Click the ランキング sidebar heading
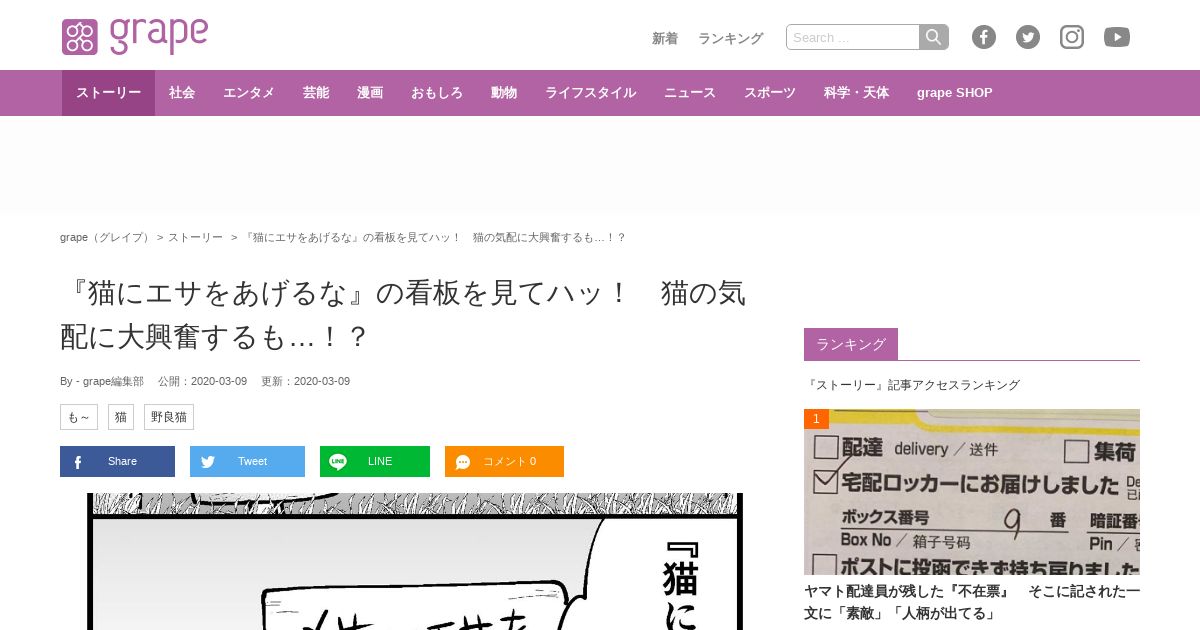This screenshot has height=630, width=1200. 851,344
